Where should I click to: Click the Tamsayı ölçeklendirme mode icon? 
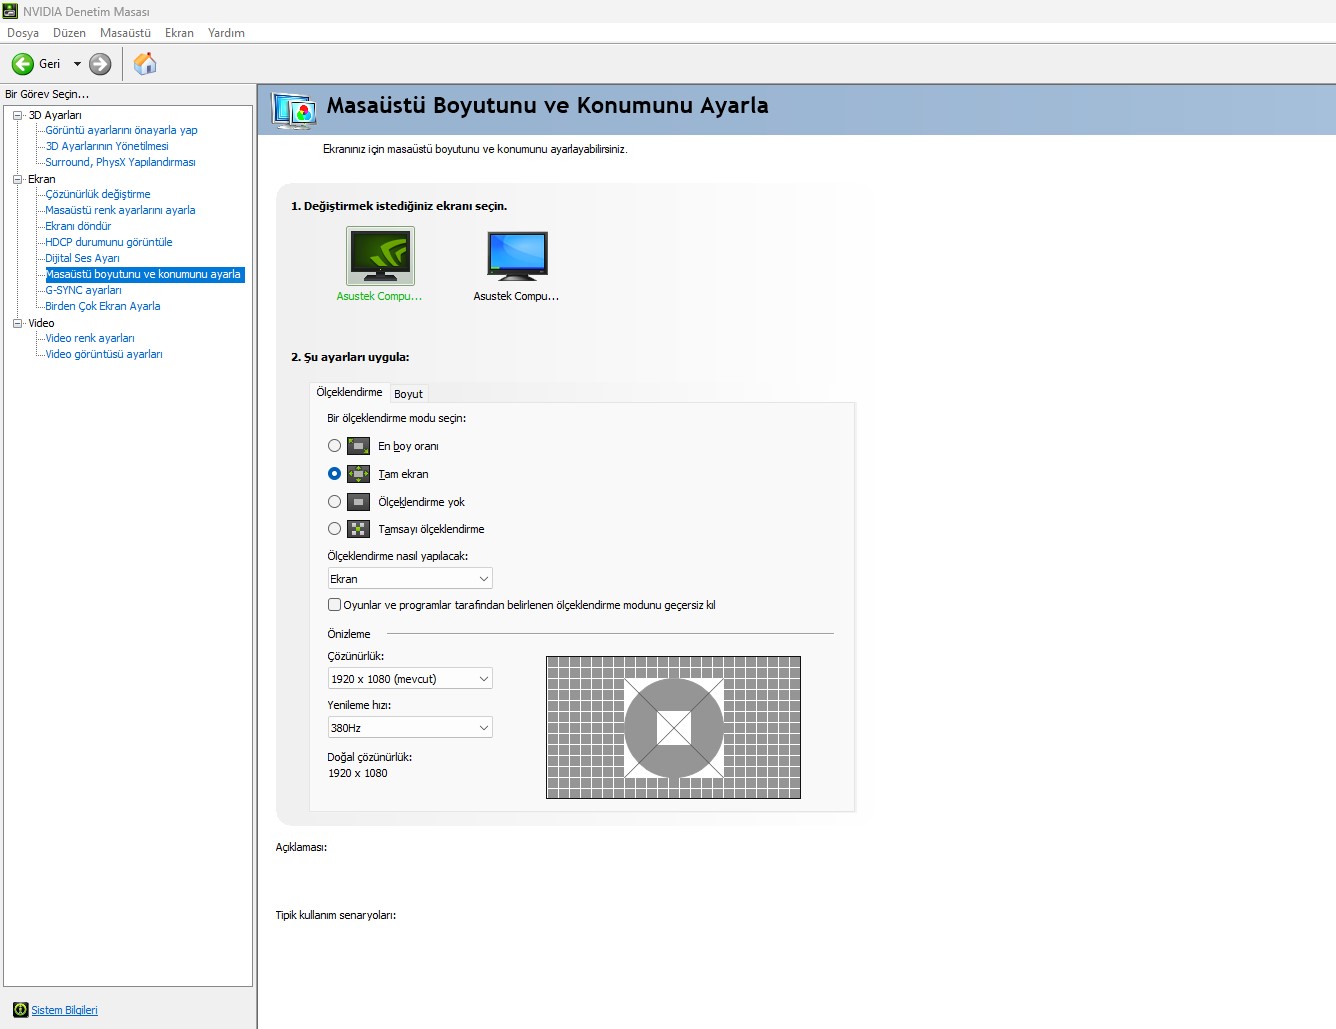358,529
